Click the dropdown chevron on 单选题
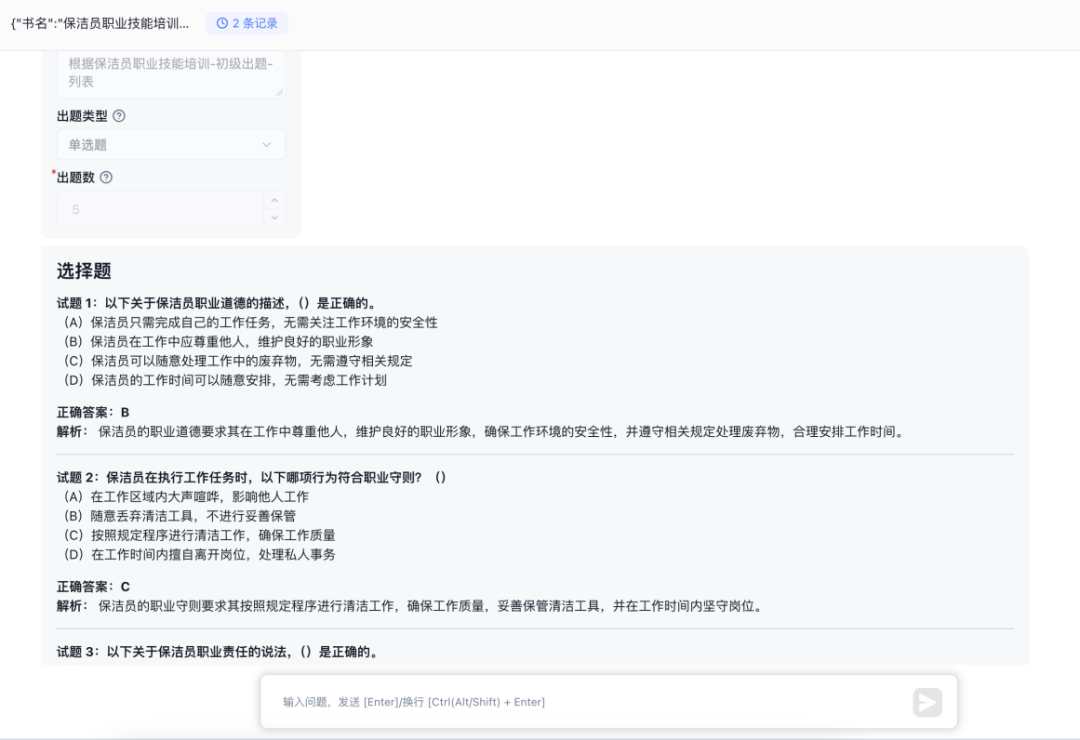This screenshot has width=1080, height=740. pos(267,144)
